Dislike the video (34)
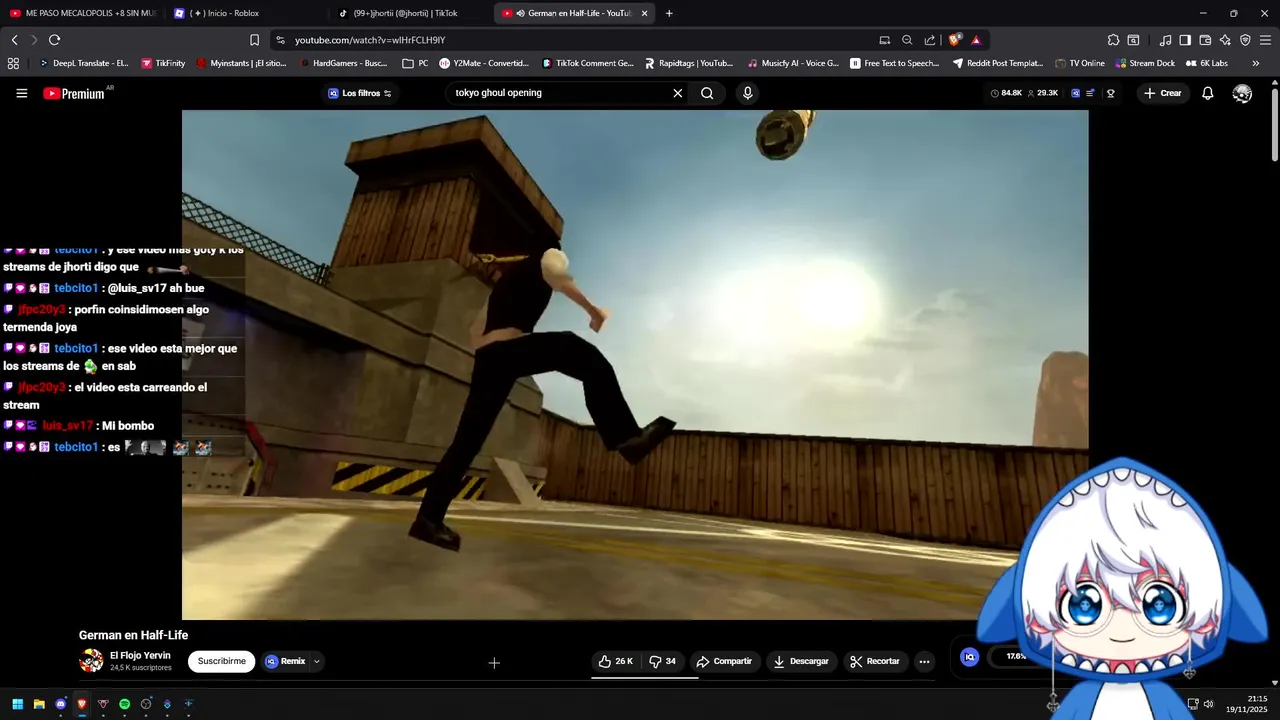Image resolution: width=1280 pixels, height=720 pixels. tap(663, 661)
